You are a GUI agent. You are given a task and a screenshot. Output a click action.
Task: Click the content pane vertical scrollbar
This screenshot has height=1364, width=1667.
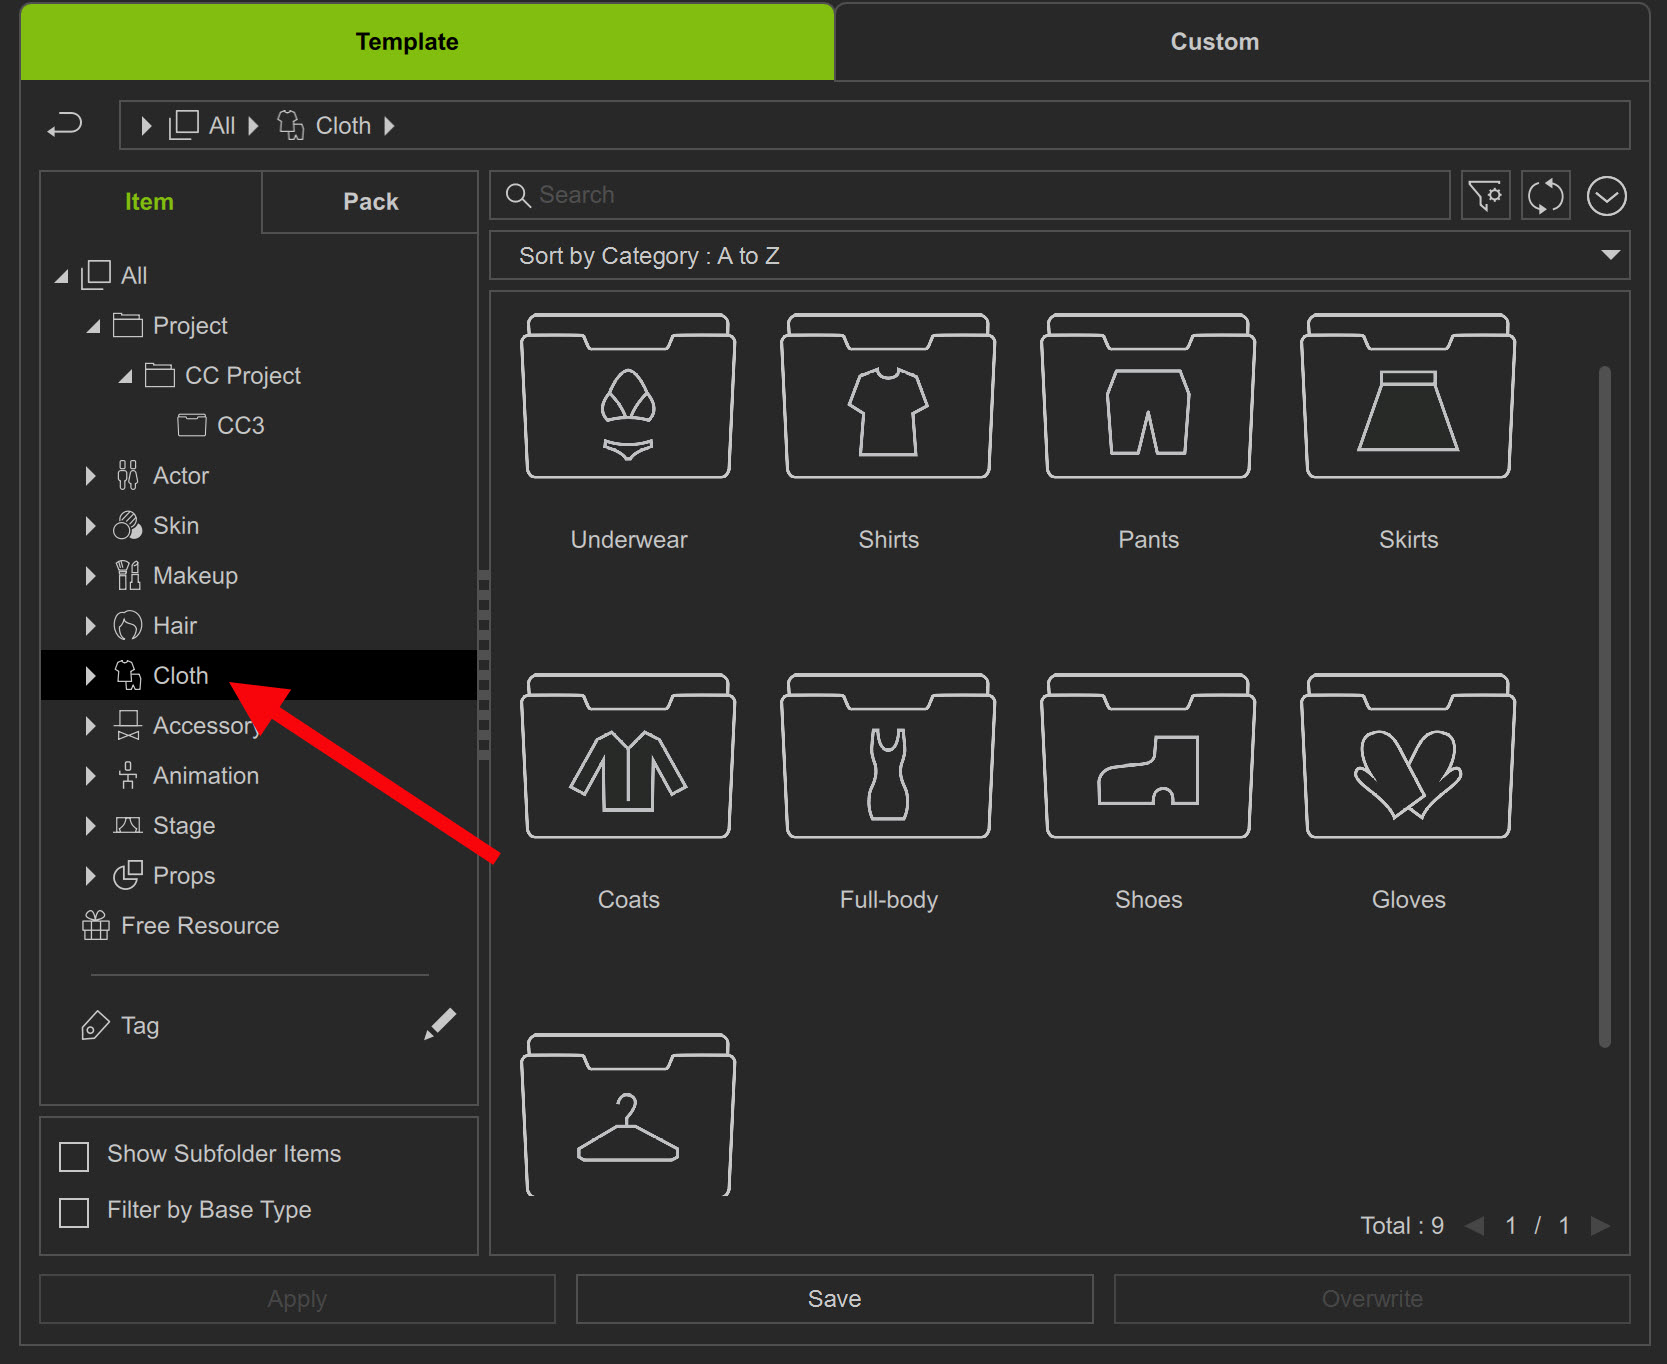(x=1605, y=706)
